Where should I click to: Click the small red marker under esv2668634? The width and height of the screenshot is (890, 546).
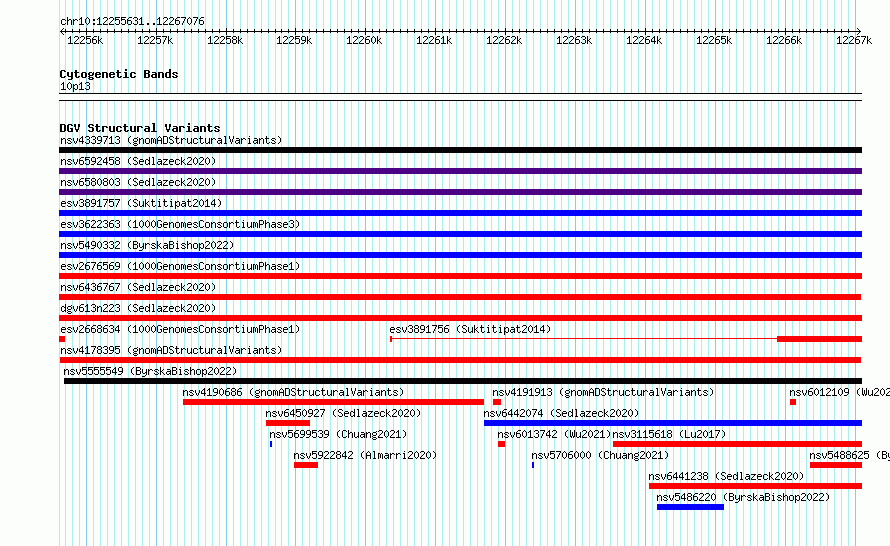(62, 339)
